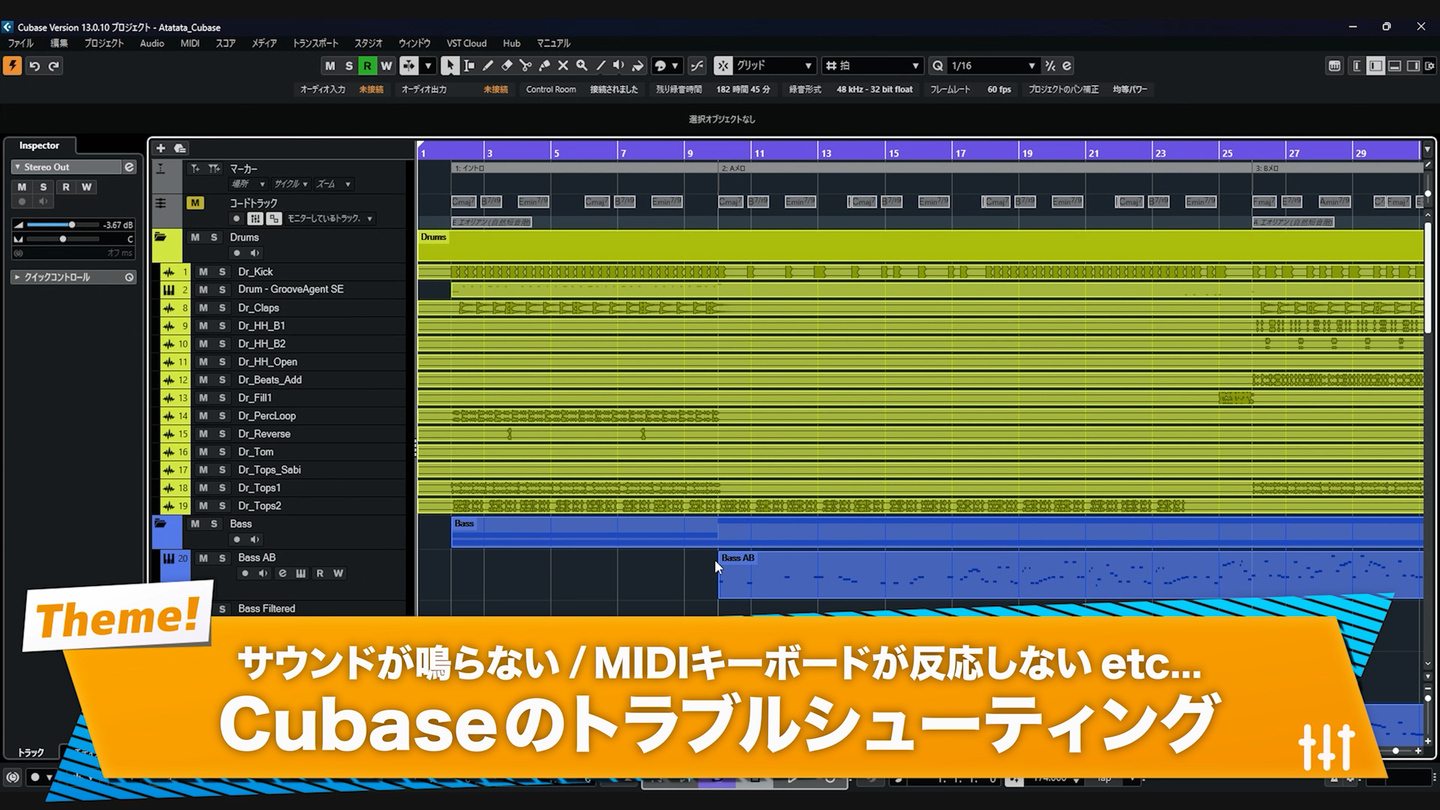Click the Undo arrow icon
Viewport: 1440px width, 810px height.
click(34, 66)
